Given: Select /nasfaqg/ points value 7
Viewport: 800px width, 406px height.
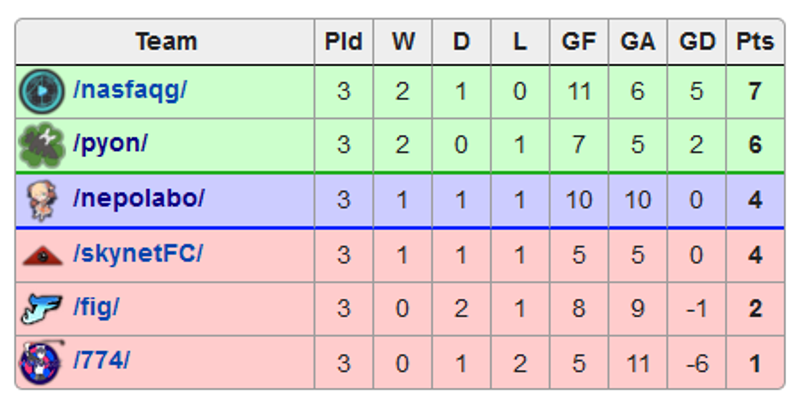Looking at the screenshot, I should pos(755,92).
